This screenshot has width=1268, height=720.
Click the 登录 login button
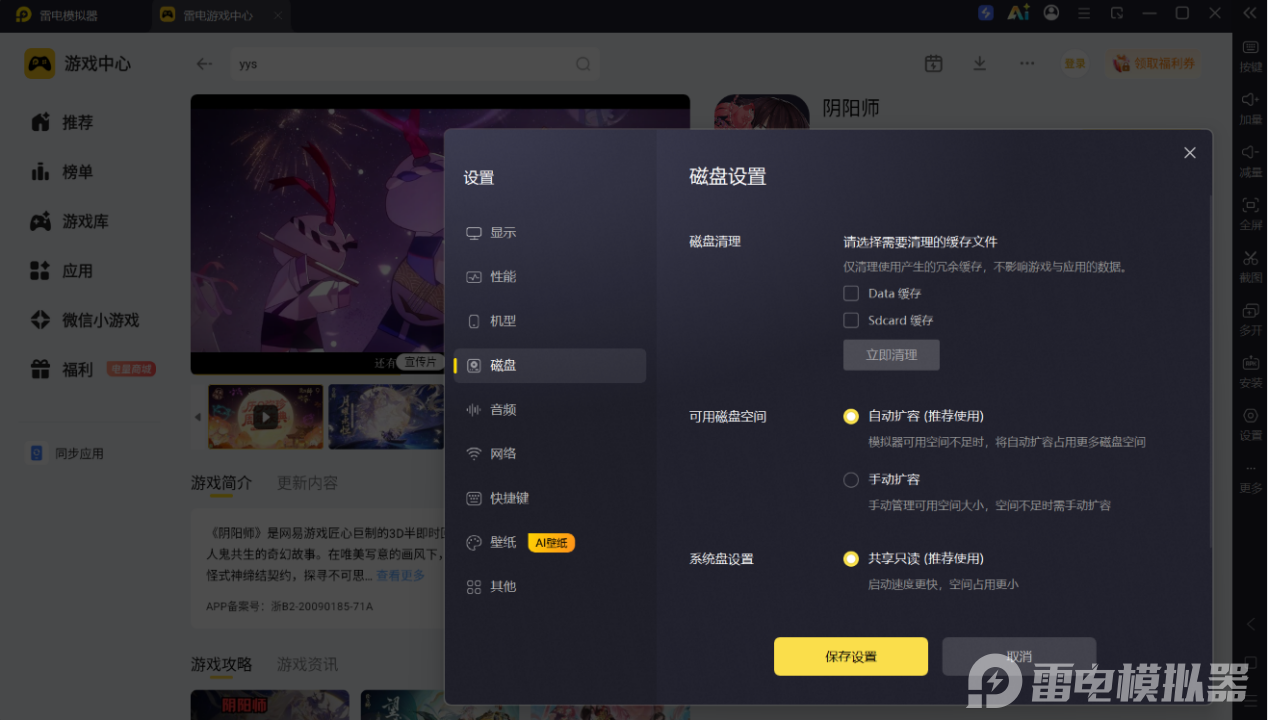click(1075, 63)
